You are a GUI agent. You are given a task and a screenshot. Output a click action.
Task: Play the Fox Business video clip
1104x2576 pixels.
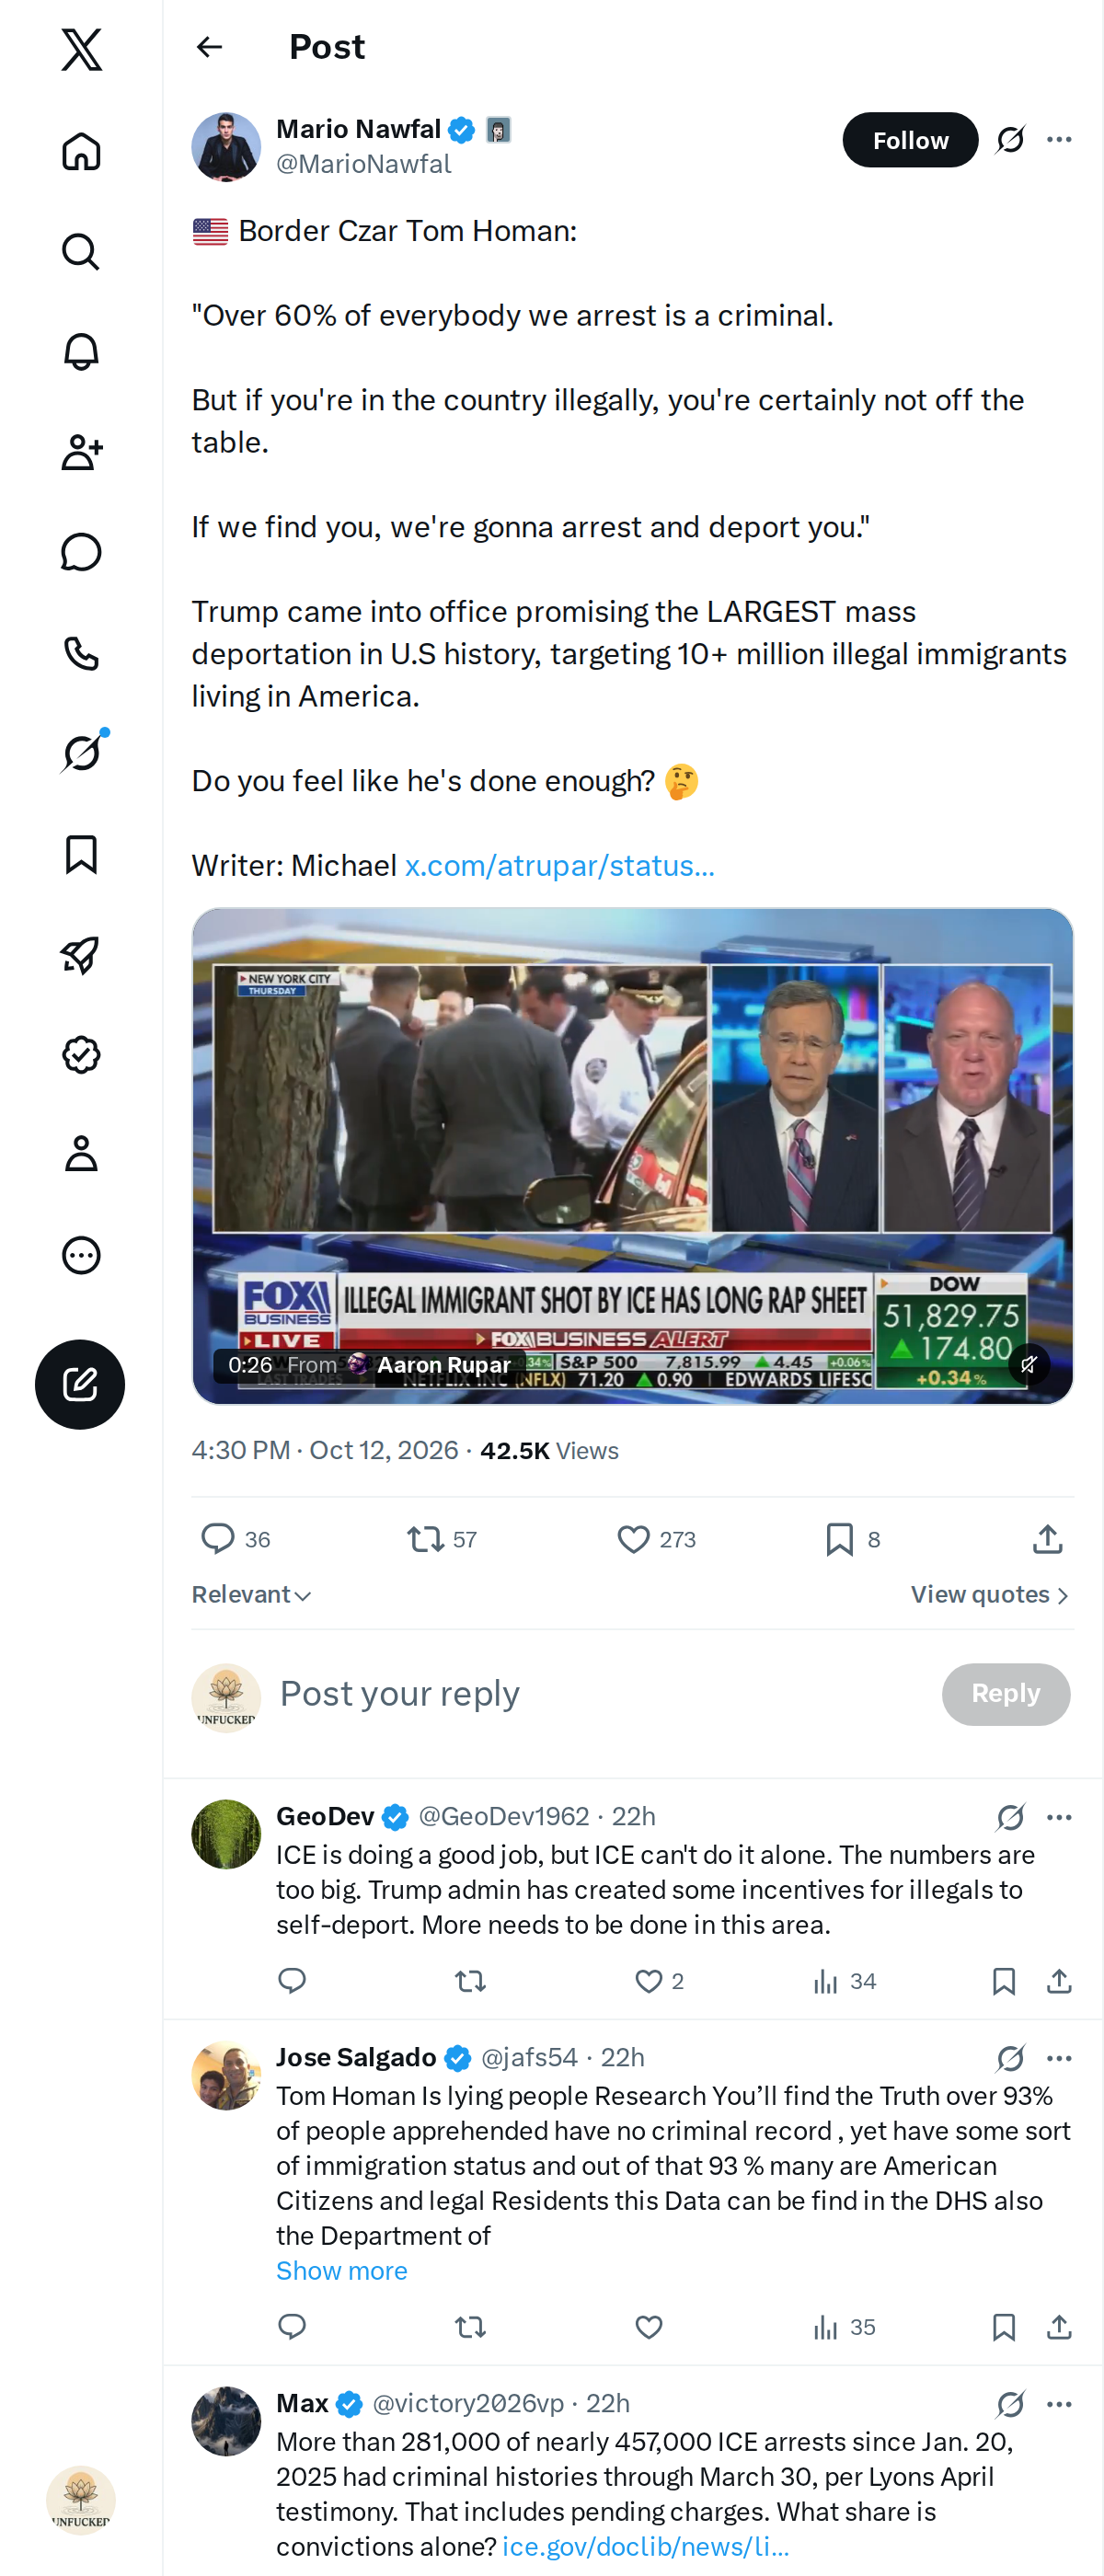(x=632, y=1156)
